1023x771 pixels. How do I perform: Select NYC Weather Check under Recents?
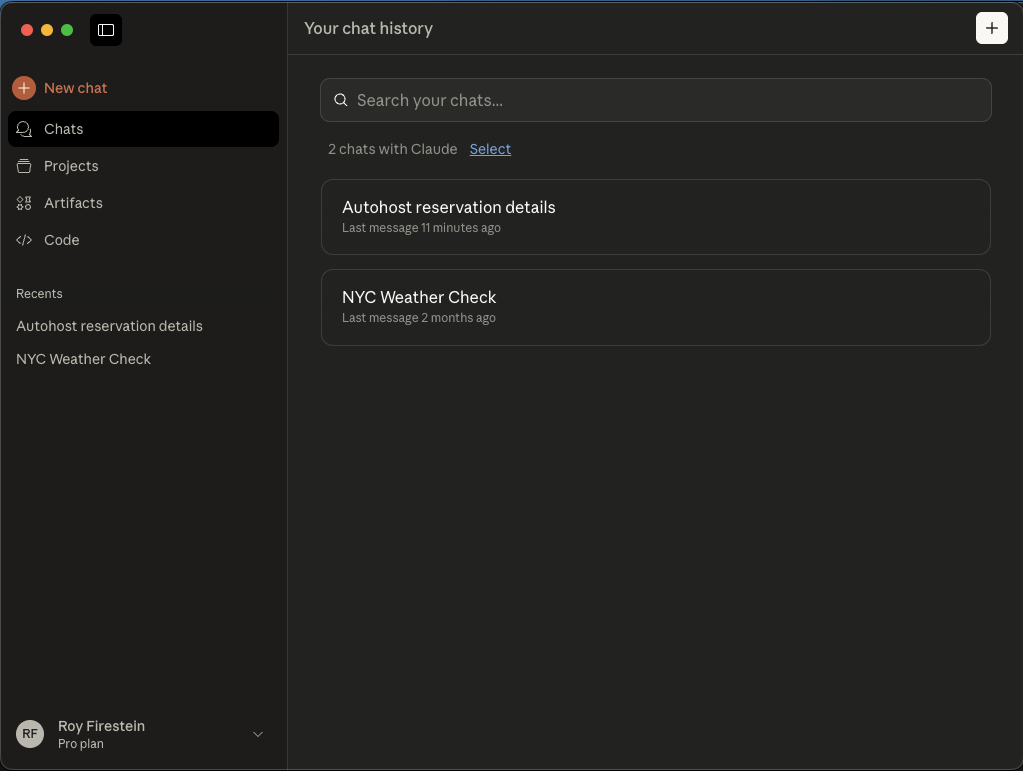[83, 359]
